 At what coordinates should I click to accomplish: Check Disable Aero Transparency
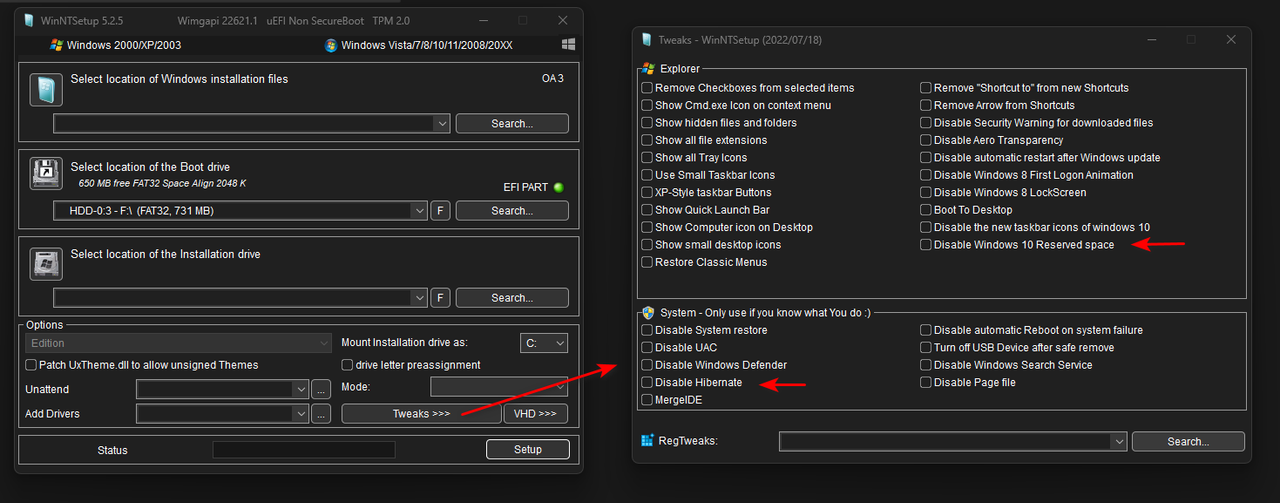[x=926, y=140]
